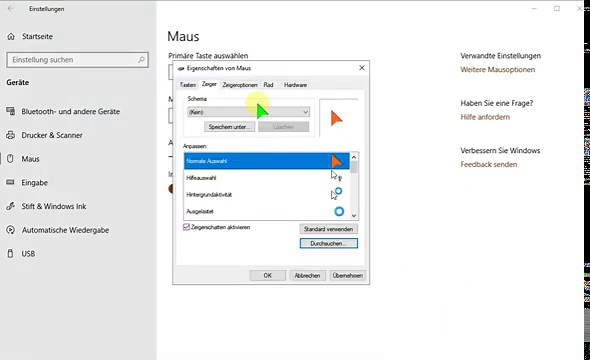Select the Hilfeauswahl list row
Screen dimensions: 590x360
click(267, 178)
